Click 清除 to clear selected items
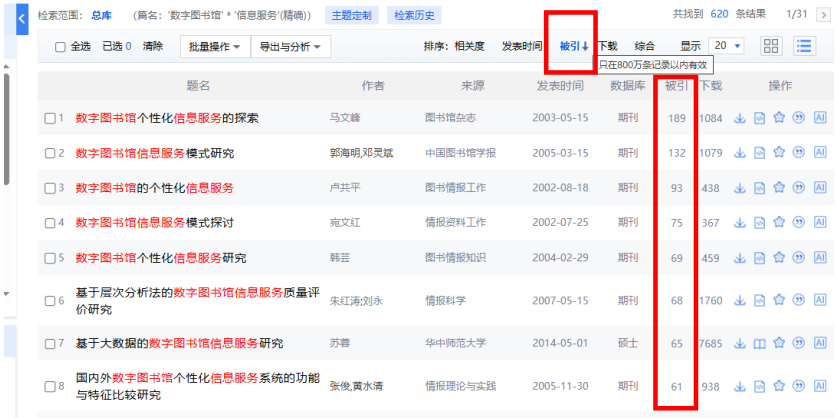 153,47
